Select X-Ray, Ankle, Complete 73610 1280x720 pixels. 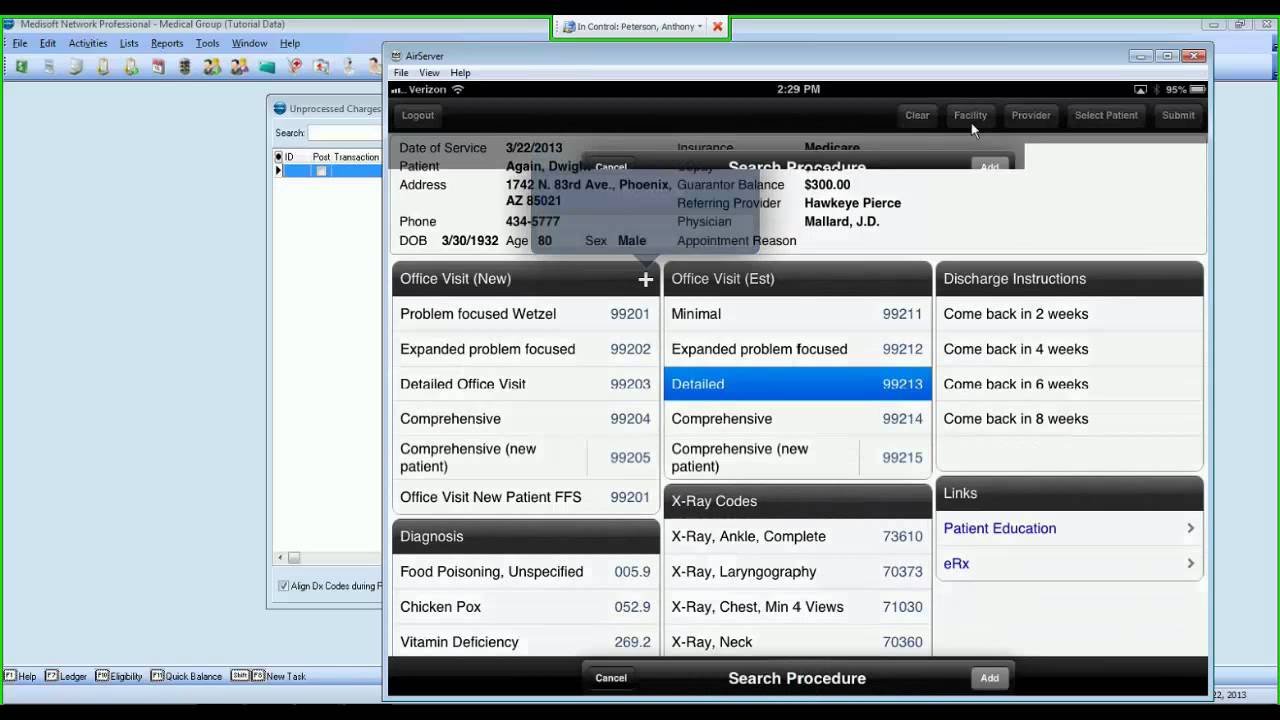pos(797,537)
